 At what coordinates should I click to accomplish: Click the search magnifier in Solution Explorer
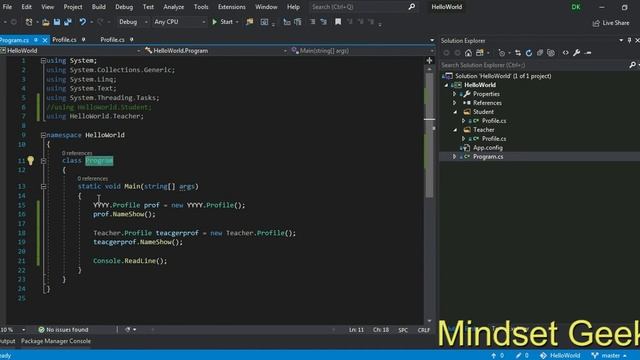[x=632, y=65]
